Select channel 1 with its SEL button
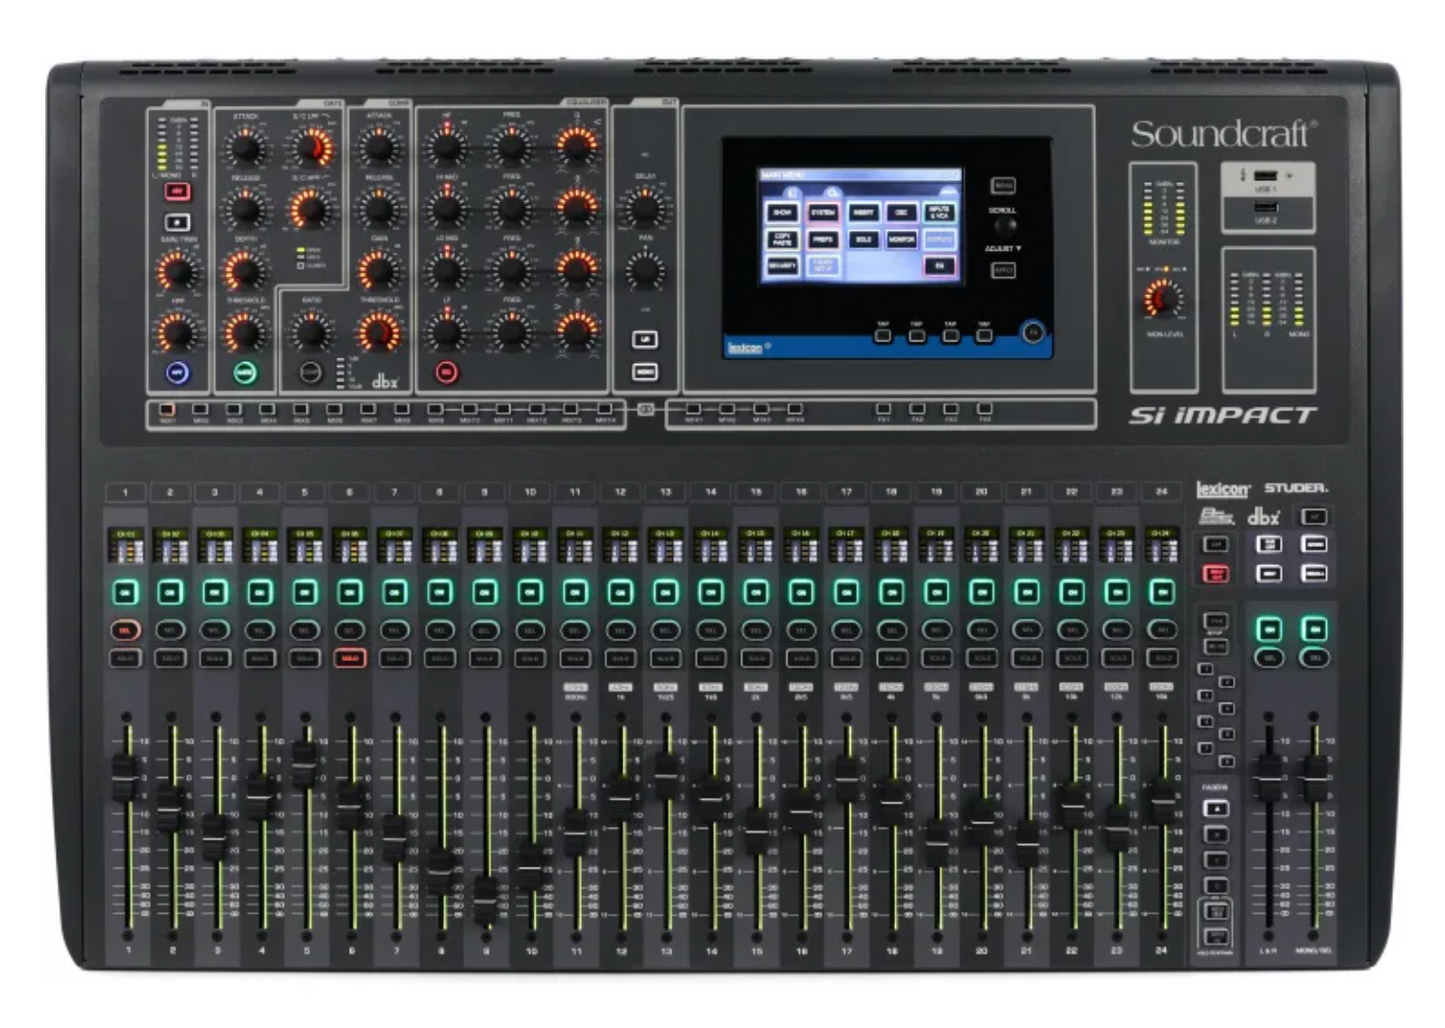The image size is (1445, 1028). tap(125, 631)
